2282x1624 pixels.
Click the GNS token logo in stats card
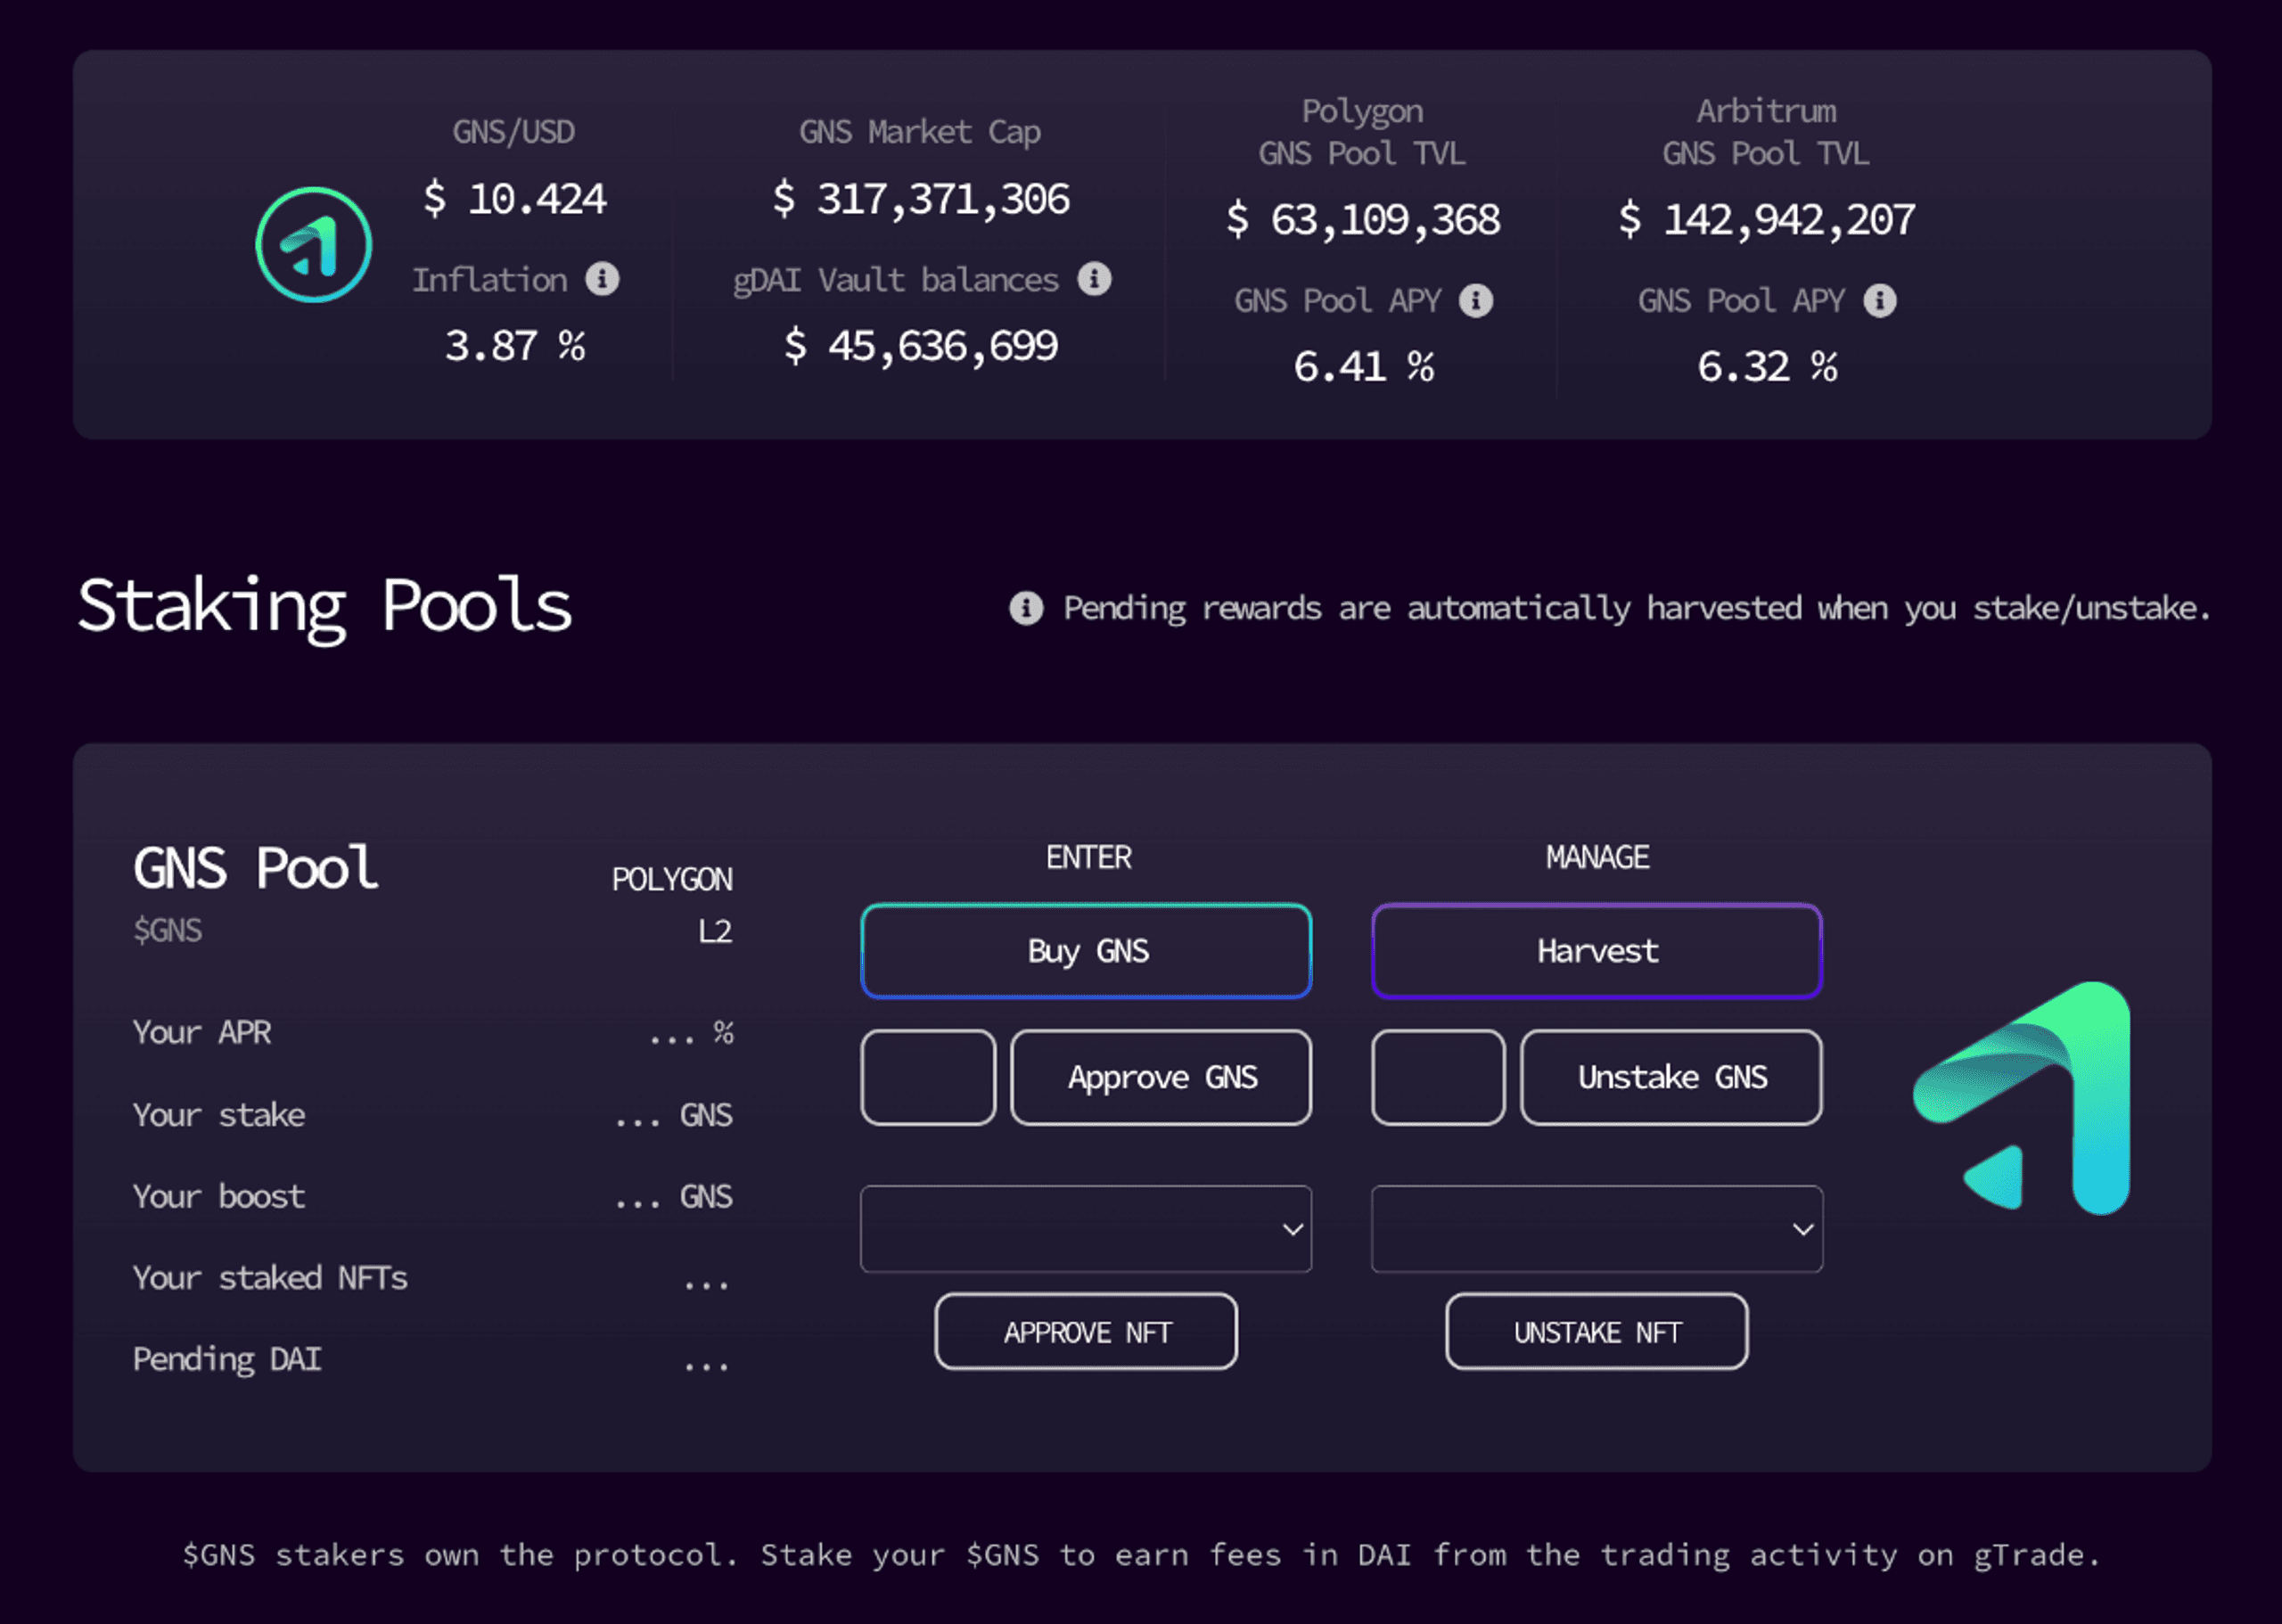pyautogui.click(x=314, y=245)
